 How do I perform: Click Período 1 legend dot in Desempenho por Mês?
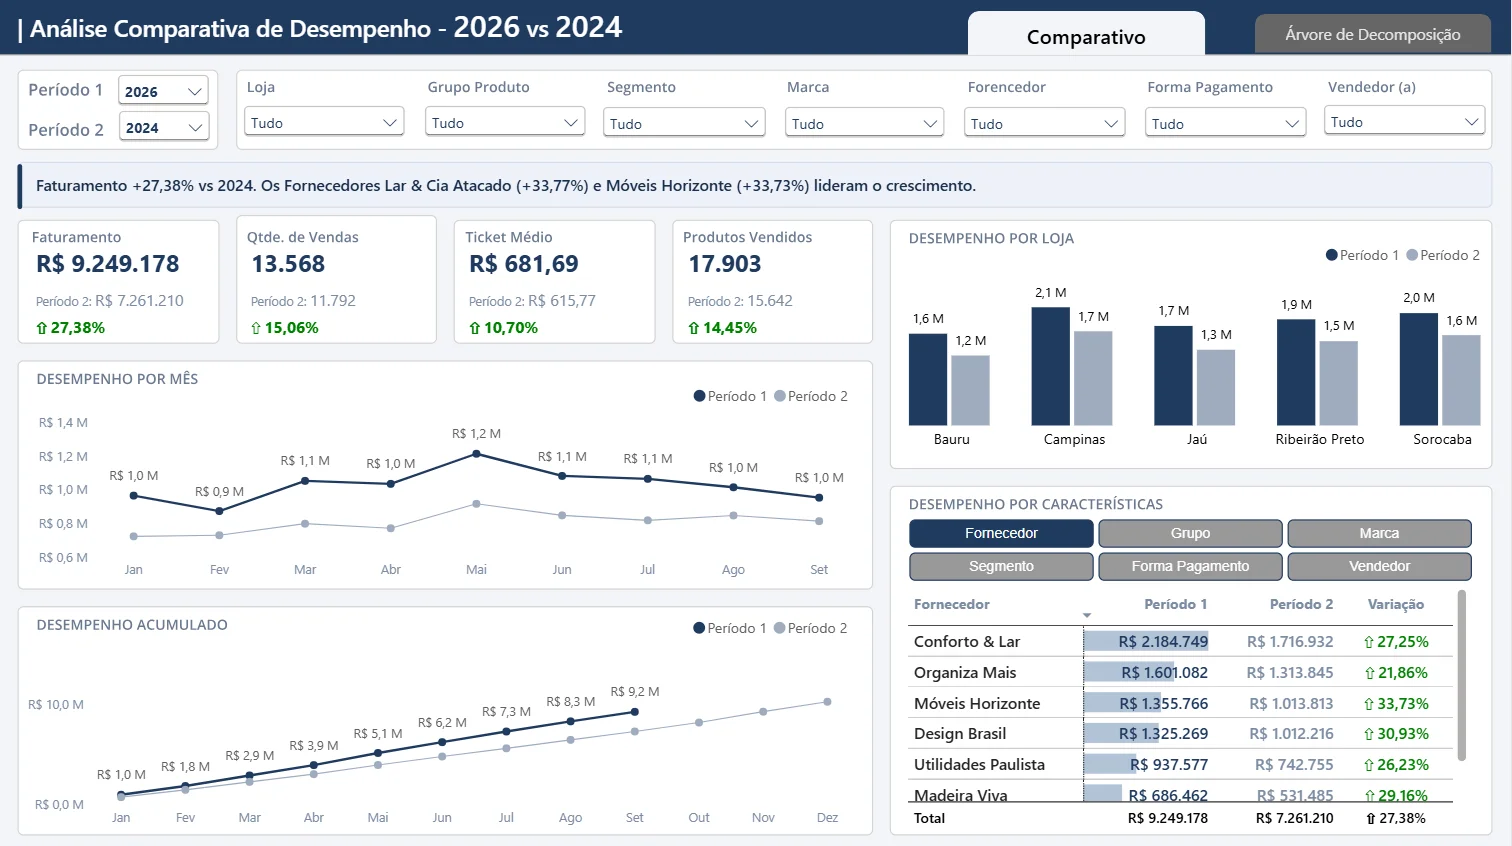point(700,396)
